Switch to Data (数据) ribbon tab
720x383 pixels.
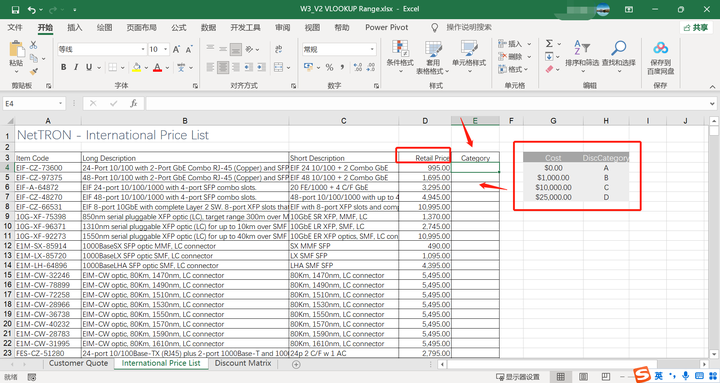tap(208, 28)
